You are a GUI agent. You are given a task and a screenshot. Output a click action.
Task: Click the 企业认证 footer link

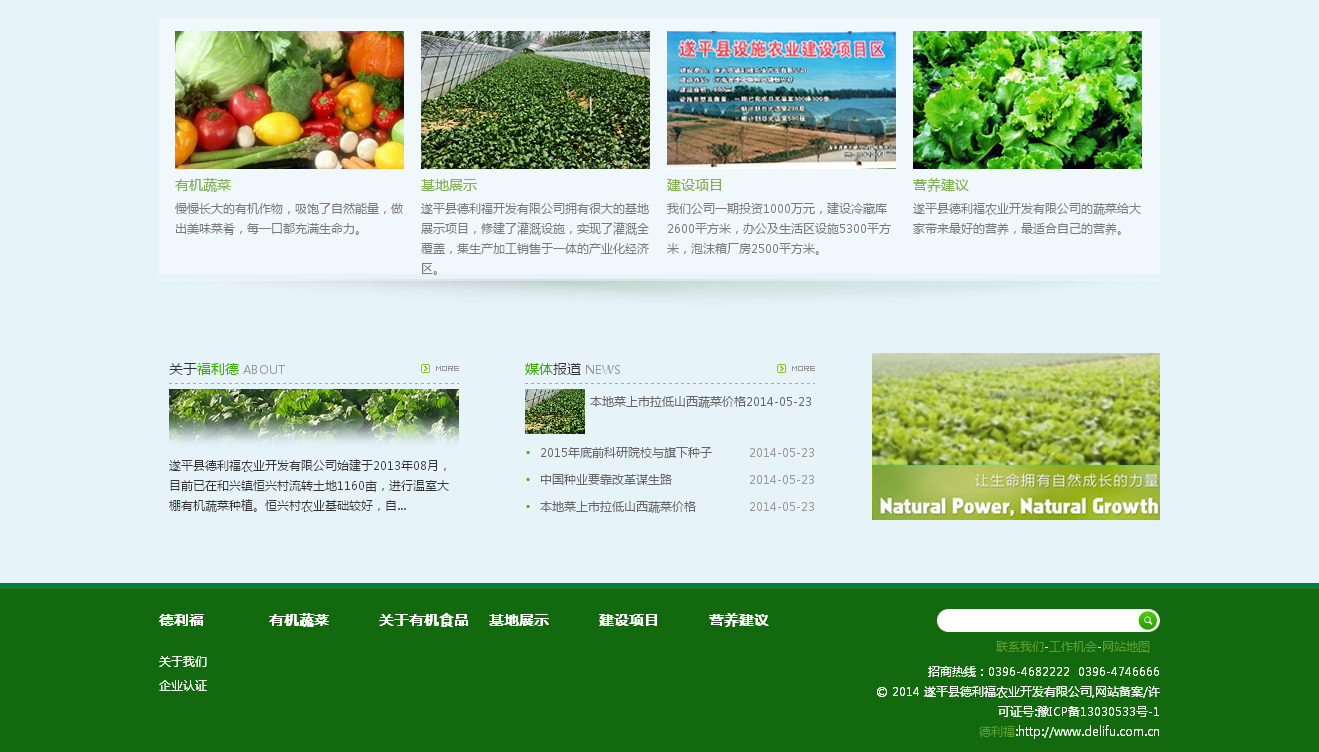tap(181, 685)
